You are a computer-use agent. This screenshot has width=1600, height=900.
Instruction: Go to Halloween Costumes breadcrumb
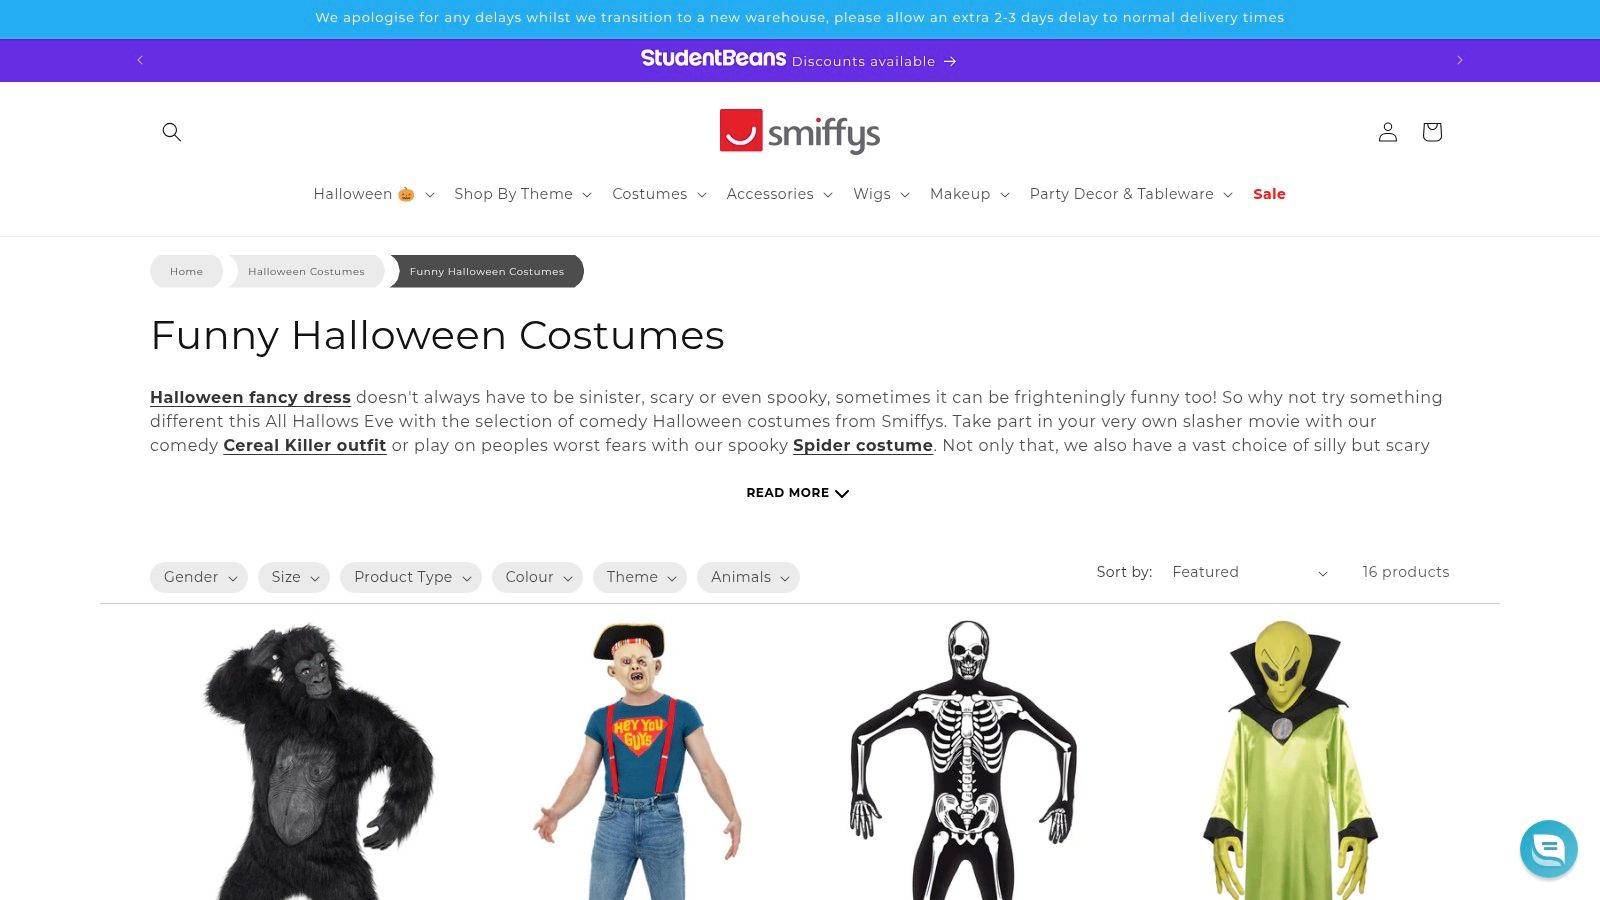click(306, 271)
